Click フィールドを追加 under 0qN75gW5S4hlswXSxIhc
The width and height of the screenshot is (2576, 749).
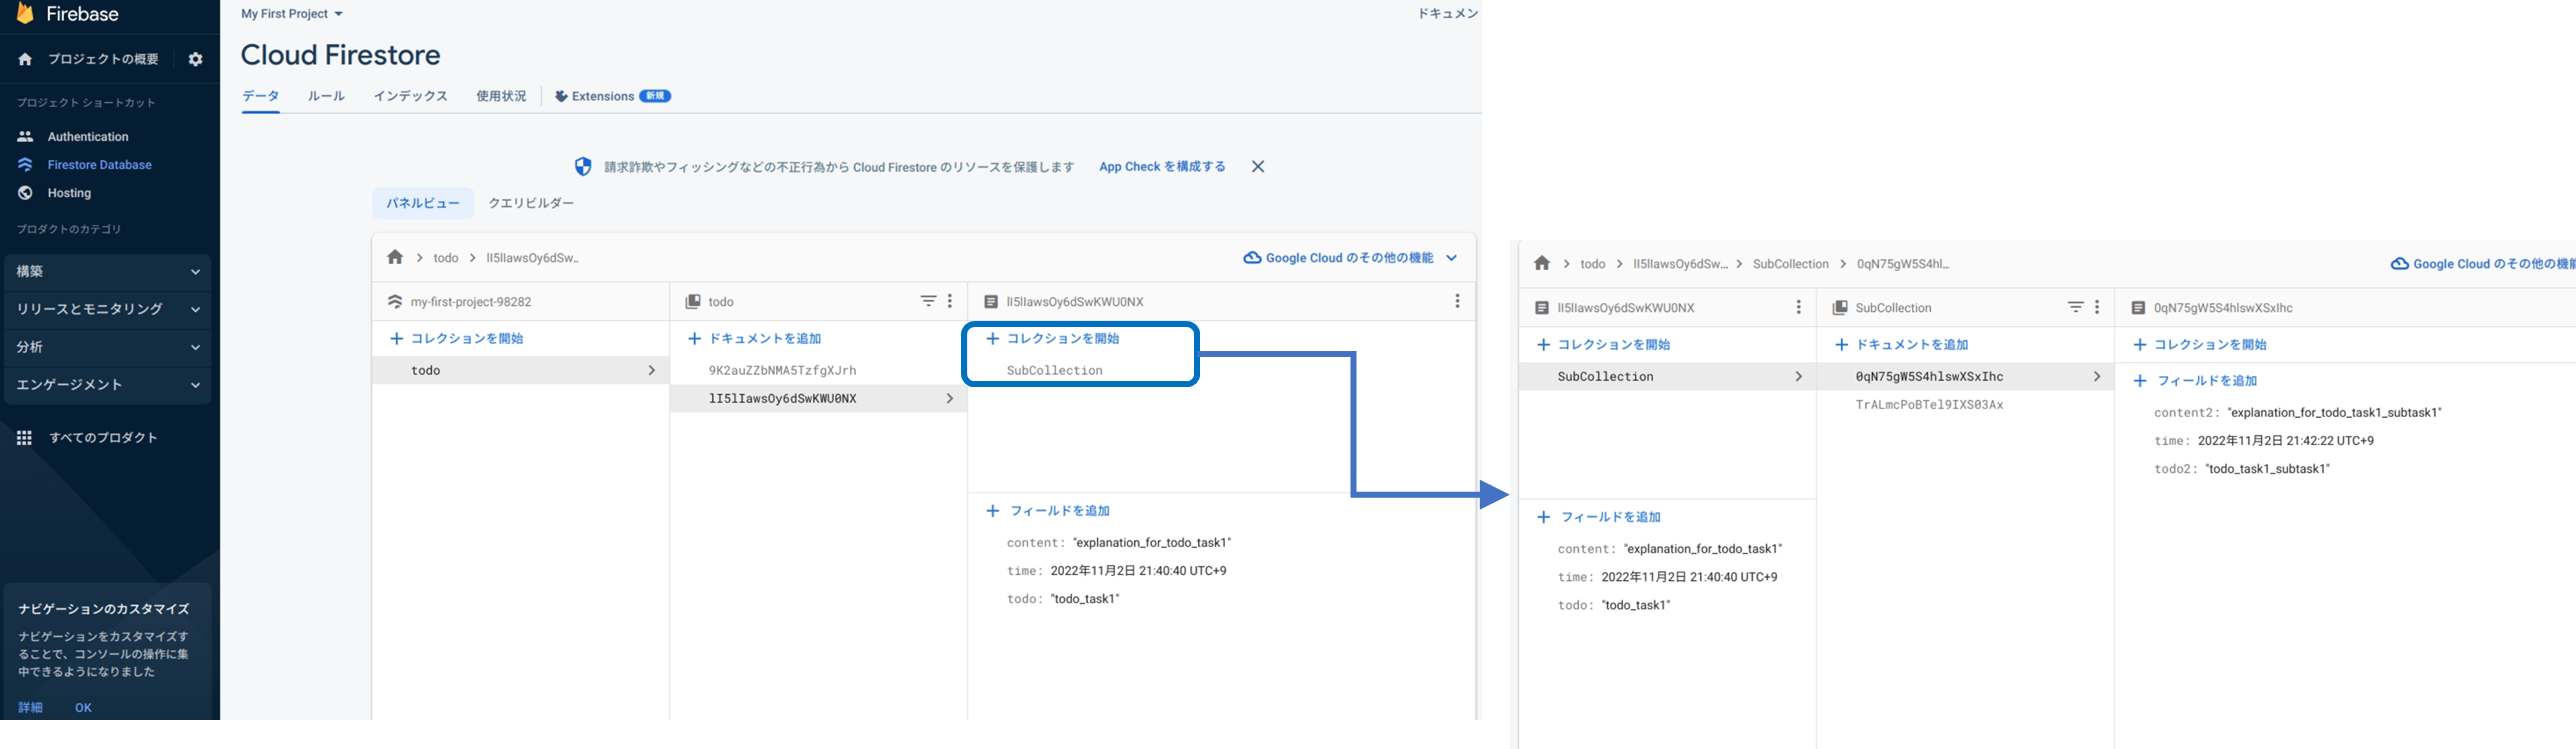2195,381
